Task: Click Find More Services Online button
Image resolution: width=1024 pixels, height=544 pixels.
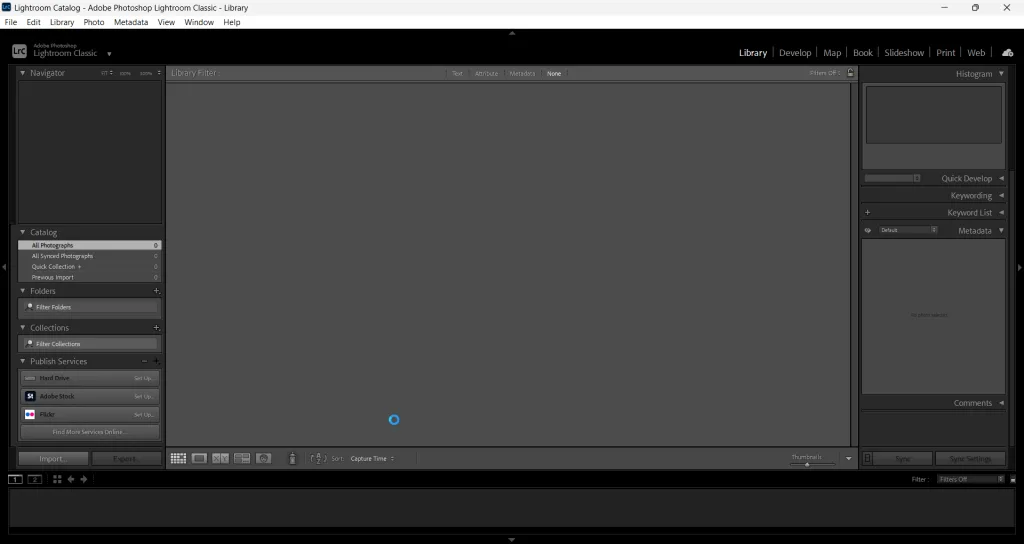Action: click(89, 432)
